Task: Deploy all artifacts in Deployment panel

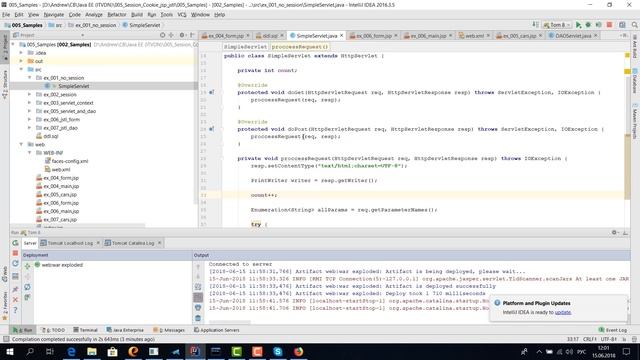Action: [27, 266]
